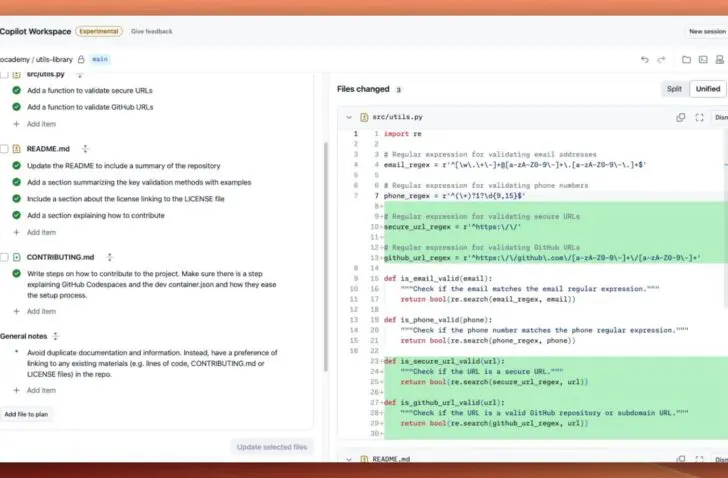Click the undo arrow icon
Screen dimensions: 728x478
coord(644,59)
